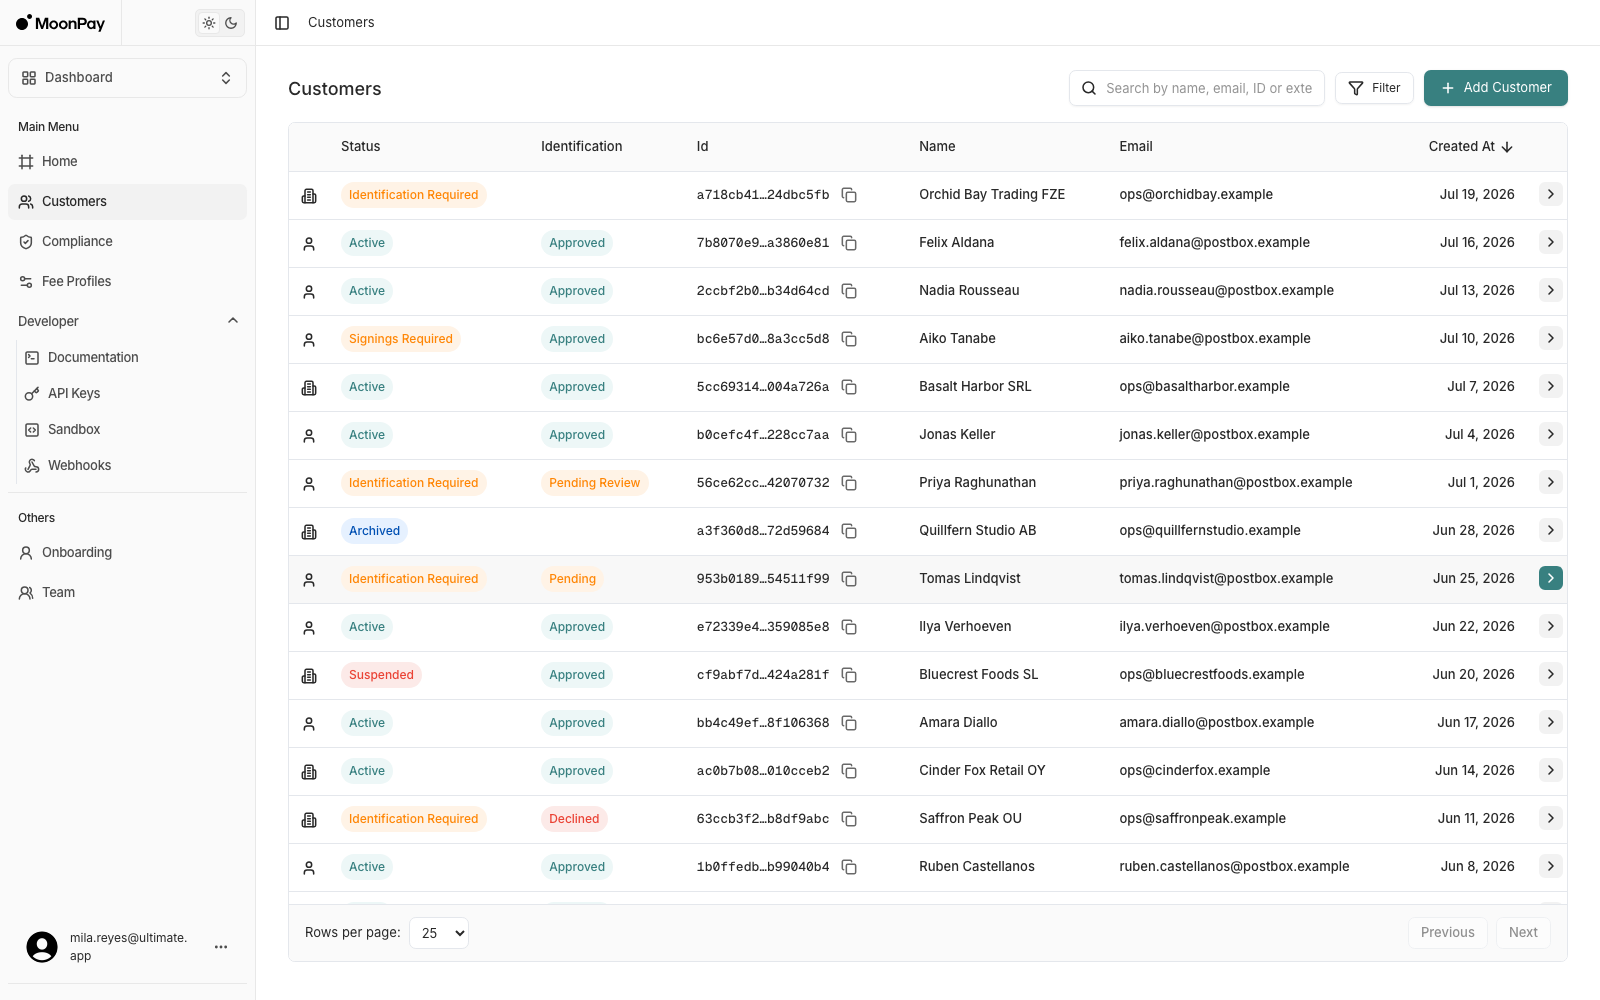
Task: Open API Keys page
Action: point(134,394)
